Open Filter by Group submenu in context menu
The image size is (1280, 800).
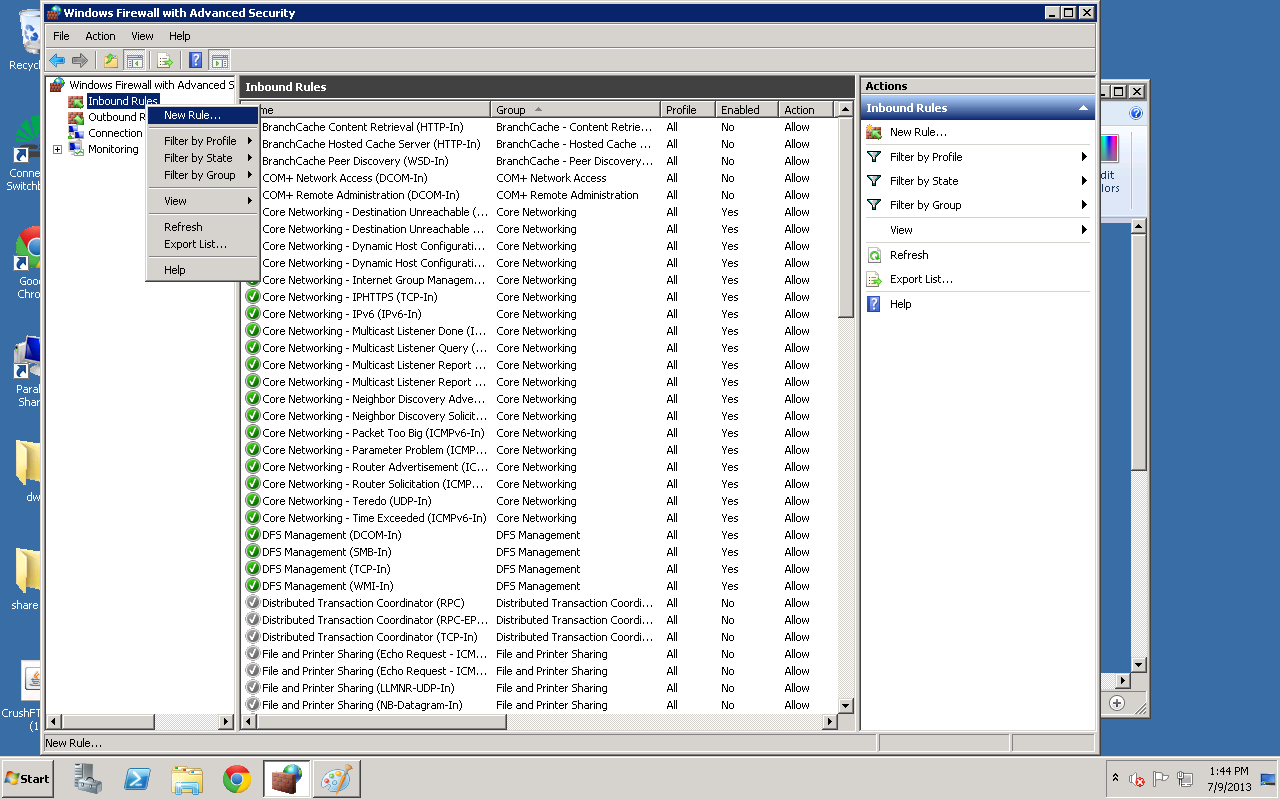coord(203,175)
